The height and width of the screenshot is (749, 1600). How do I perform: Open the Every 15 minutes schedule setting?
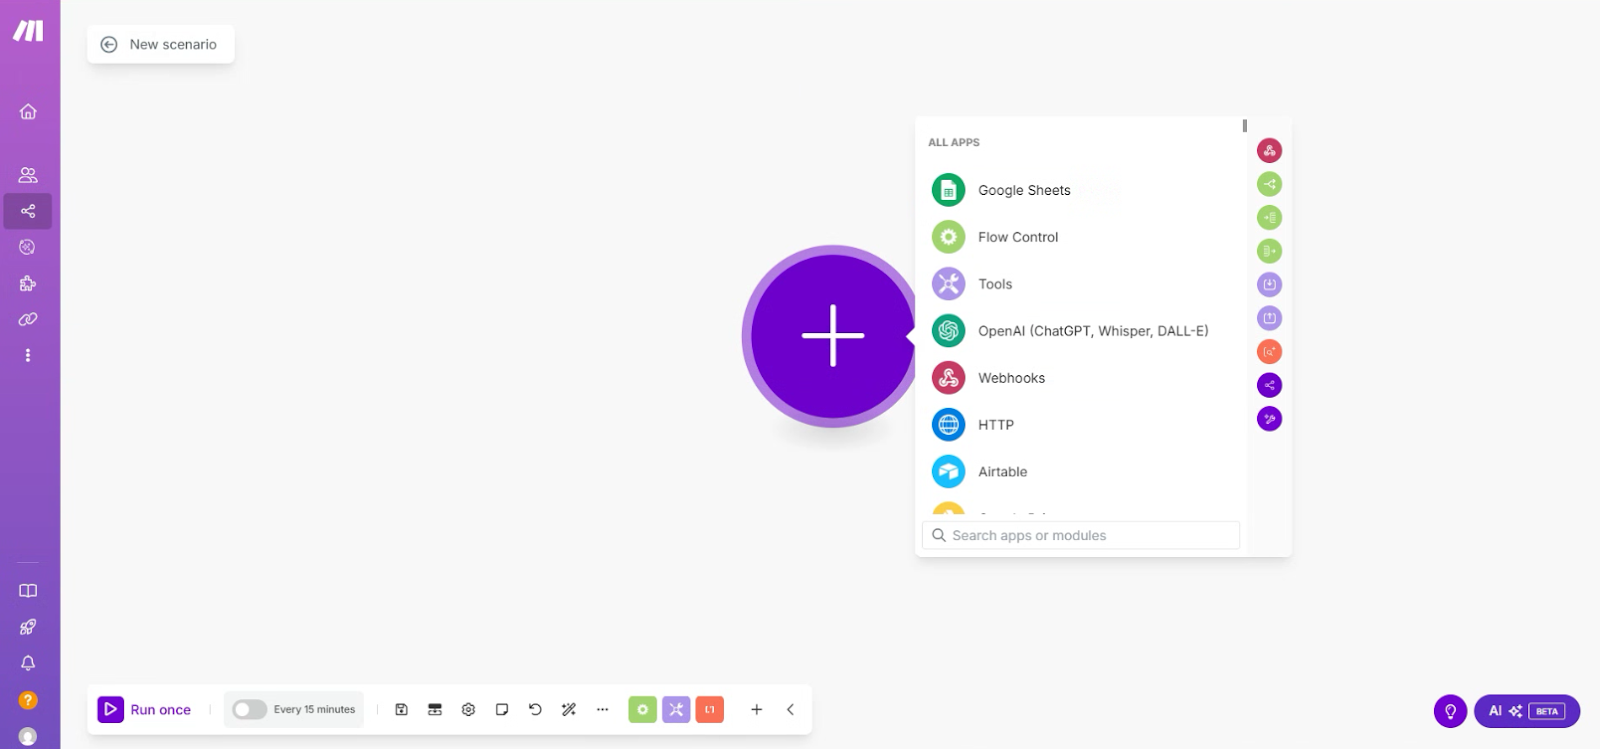(314, 709)
